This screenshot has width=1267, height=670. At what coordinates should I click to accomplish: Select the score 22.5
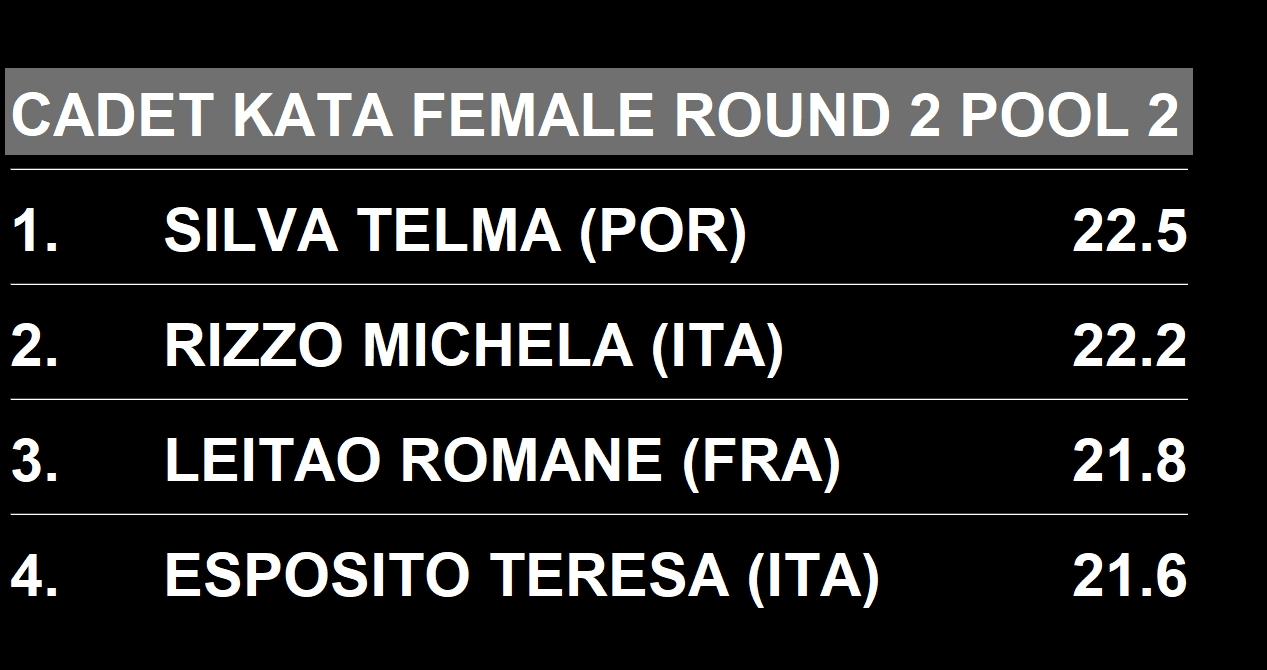pyautogui.click(x=1129, y=232)
